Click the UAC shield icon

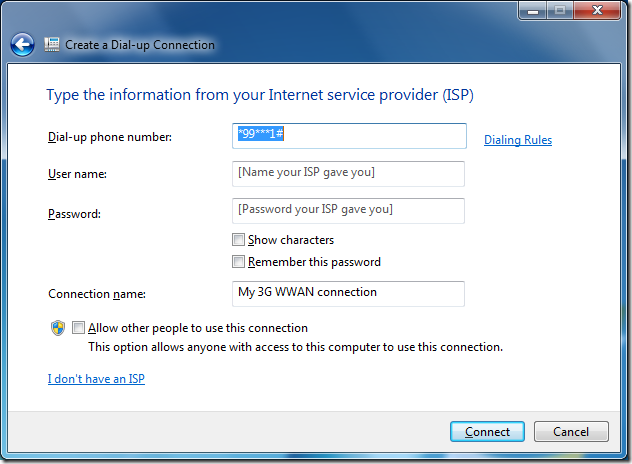coord(58,328)
